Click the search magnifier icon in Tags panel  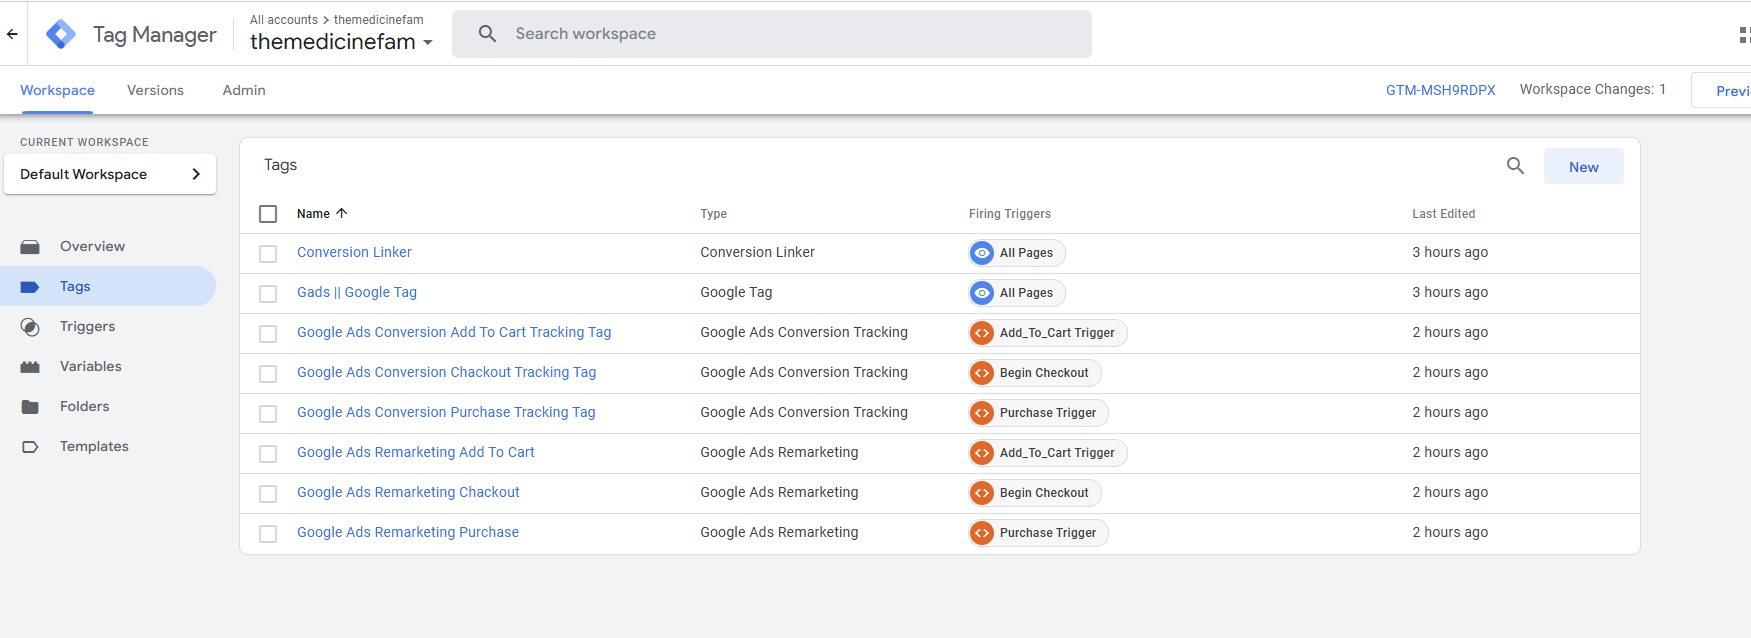[x=1515, y=166]
